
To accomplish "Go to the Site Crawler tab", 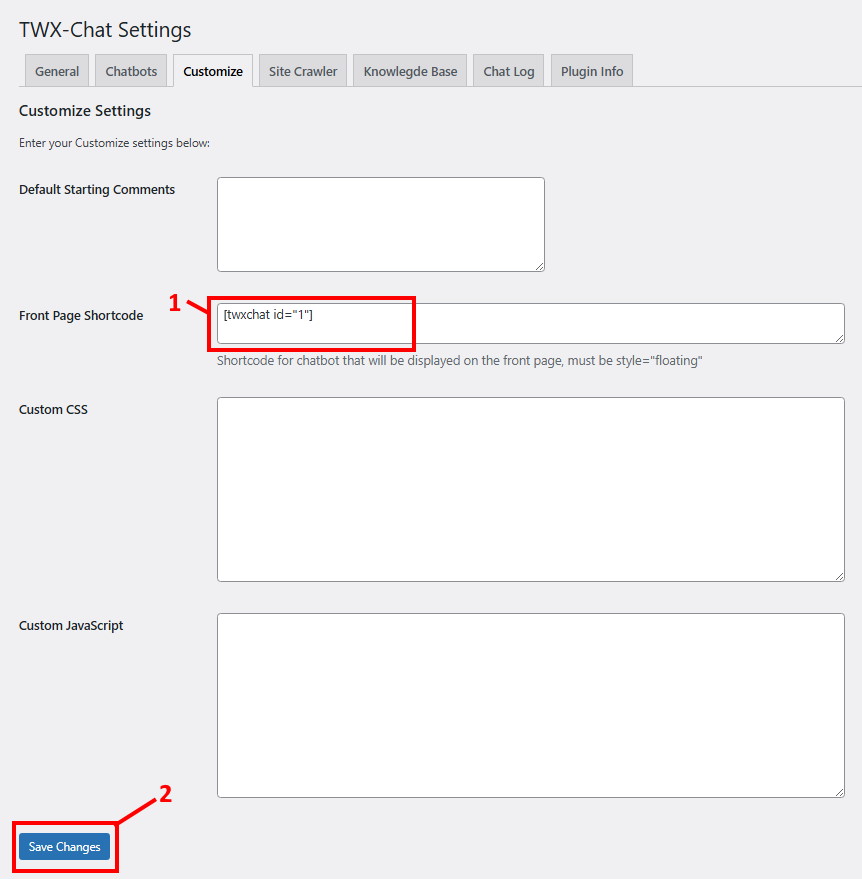I will (x=303, y=71).
